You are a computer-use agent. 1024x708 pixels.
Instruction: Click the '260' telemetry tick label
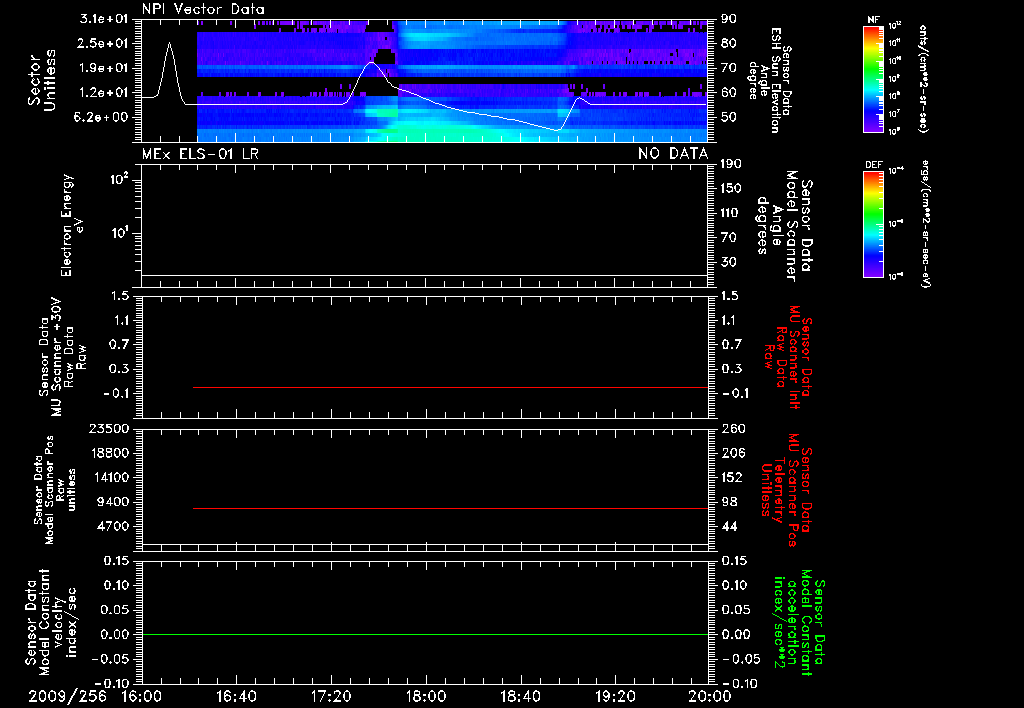(733, 428)
